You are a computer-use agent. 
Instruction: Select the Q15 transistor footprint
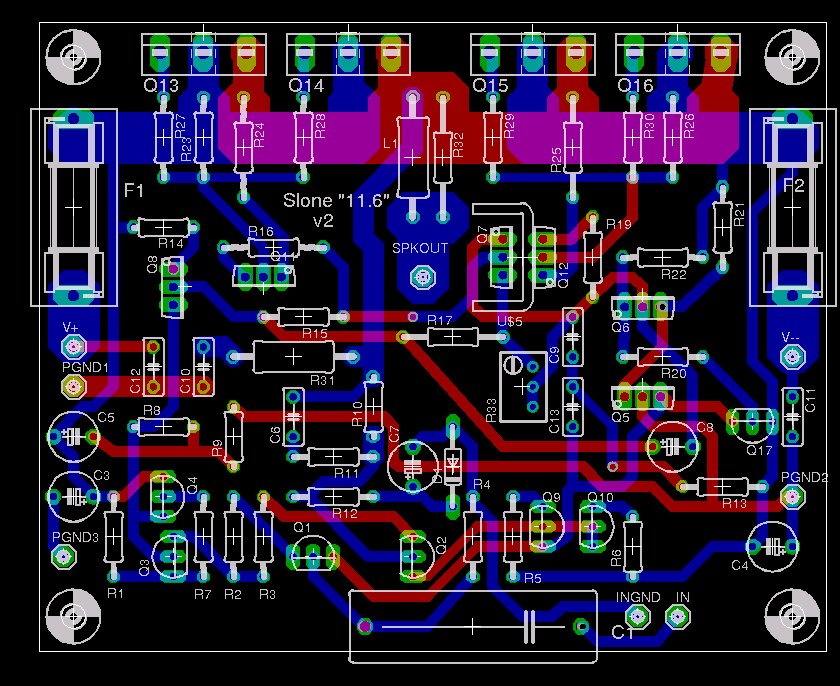(532, 54)
